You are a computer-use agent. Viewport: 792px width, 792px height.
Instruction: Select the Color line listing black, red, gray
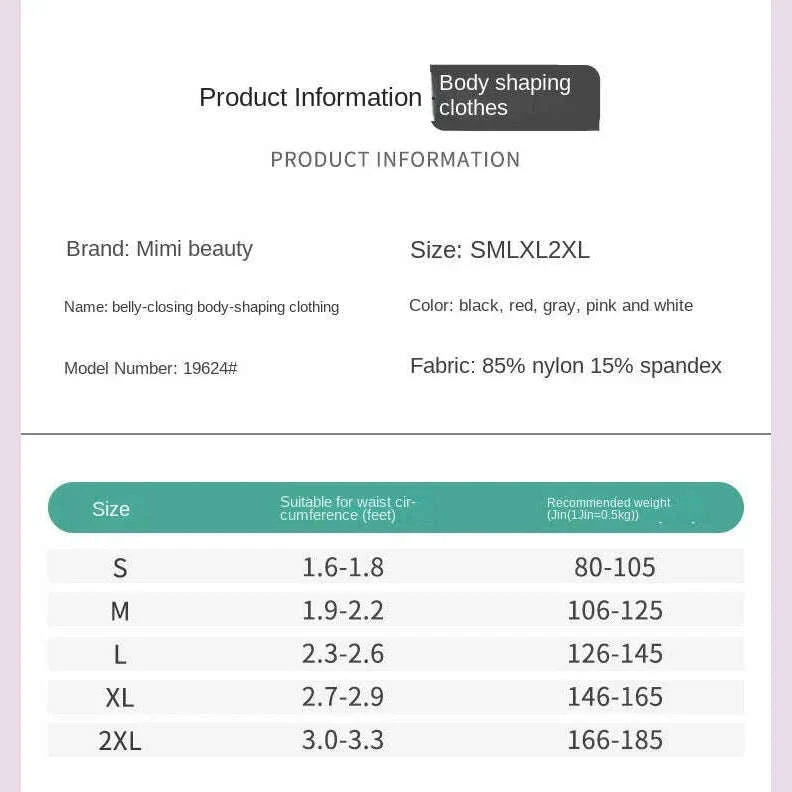point(551,306)
